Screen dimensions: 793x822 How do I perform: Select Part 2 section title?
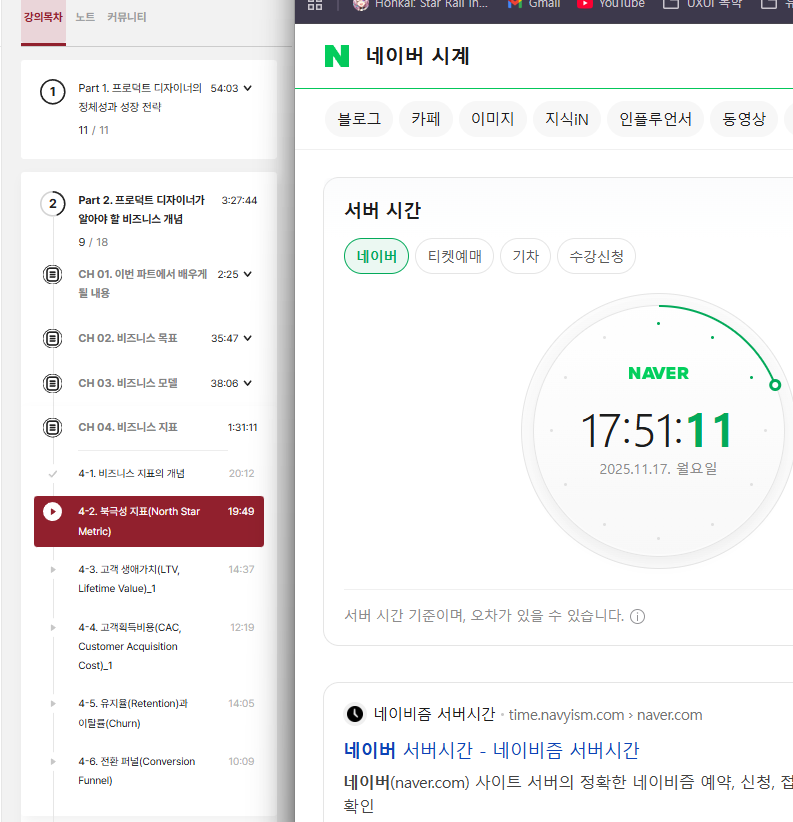pos(142,209)
